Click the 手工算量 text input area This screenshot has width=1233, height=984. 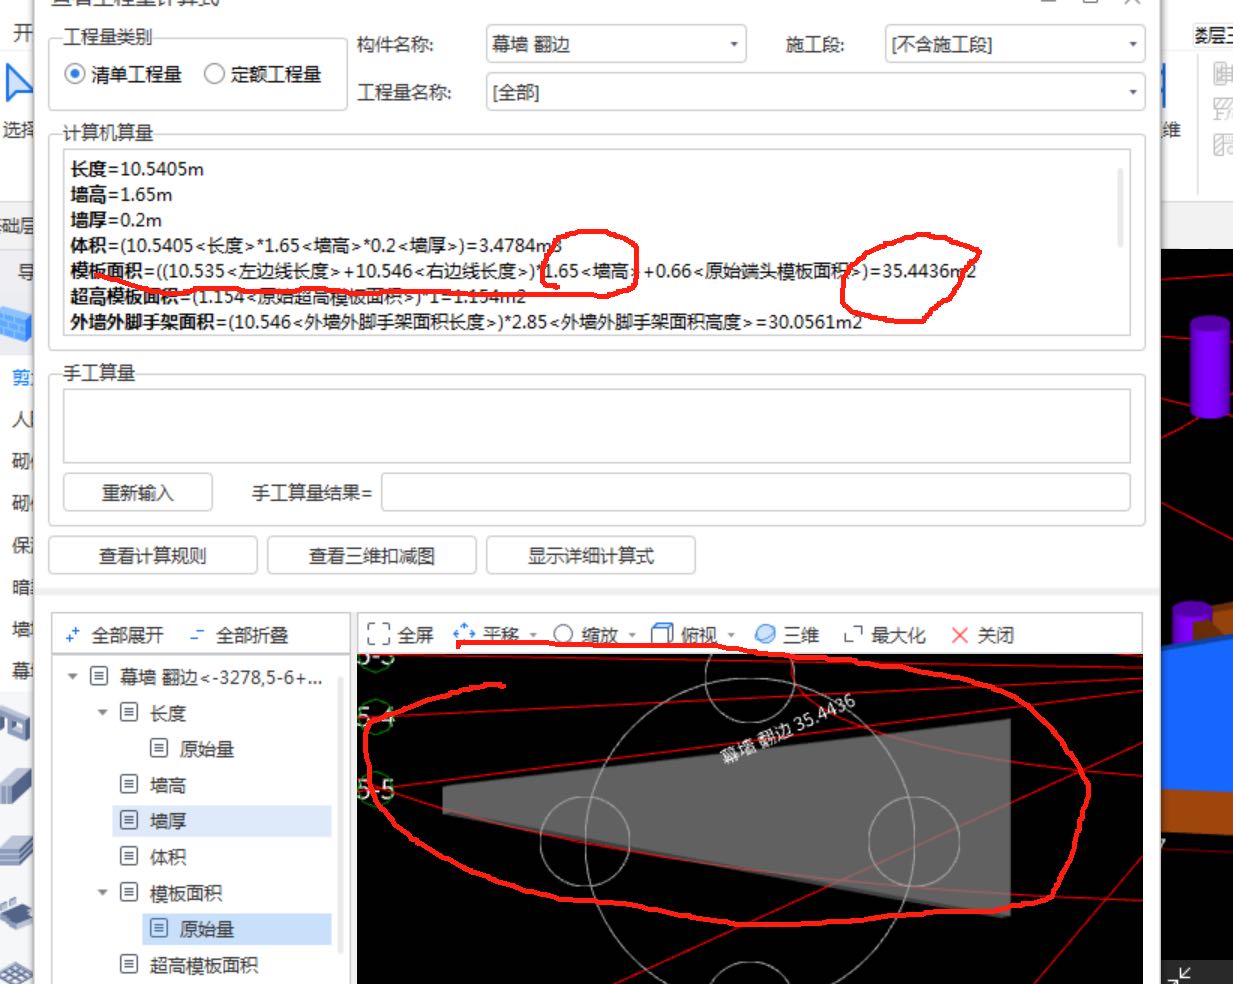(x=597, y=425)
